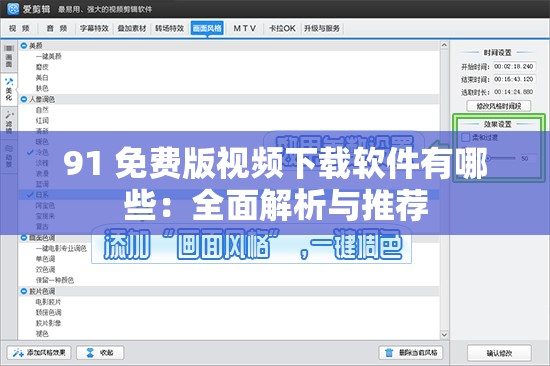
Task: Click the 结束时间 input field
Action: pos(514,79)
